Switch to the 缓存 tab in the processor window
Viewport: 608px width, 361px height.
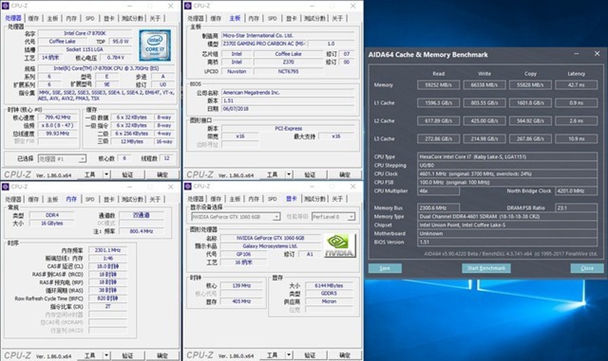point(33,18)
